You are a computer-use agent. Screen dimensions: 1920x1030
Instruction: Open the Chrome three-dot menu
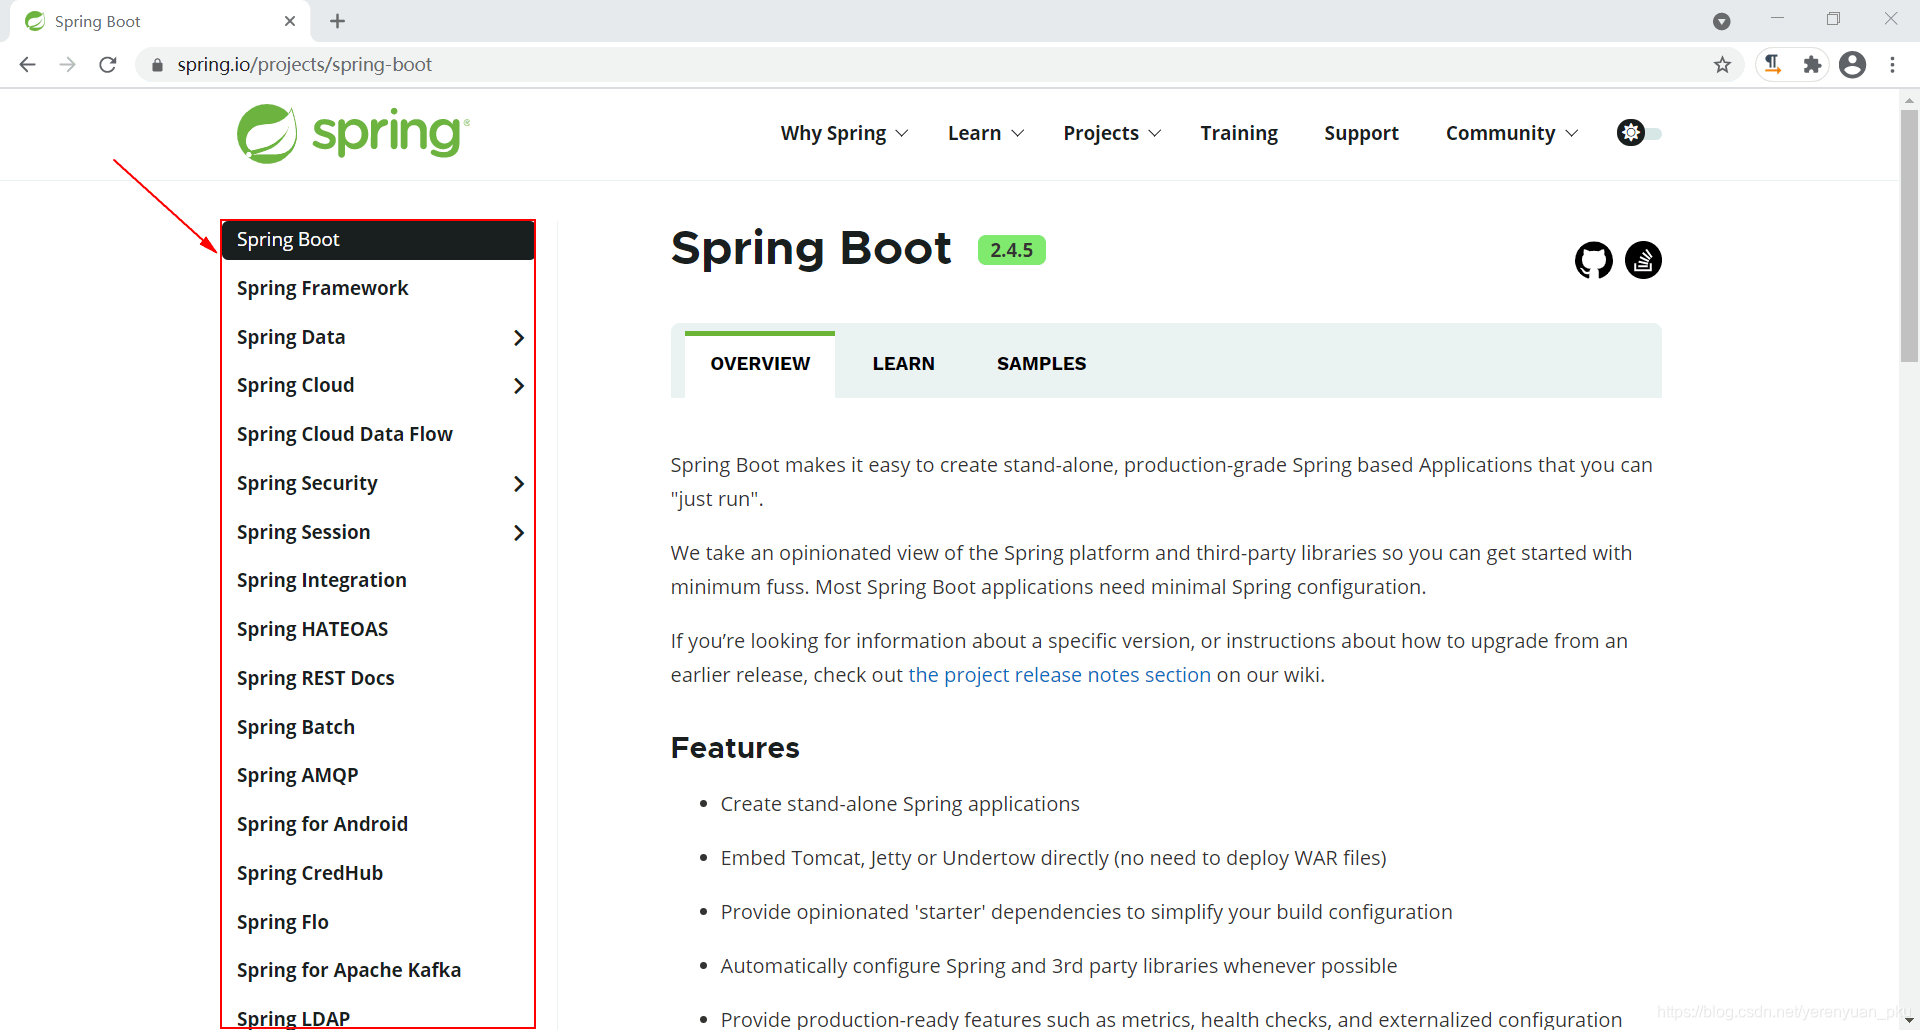coord(1892,65)
